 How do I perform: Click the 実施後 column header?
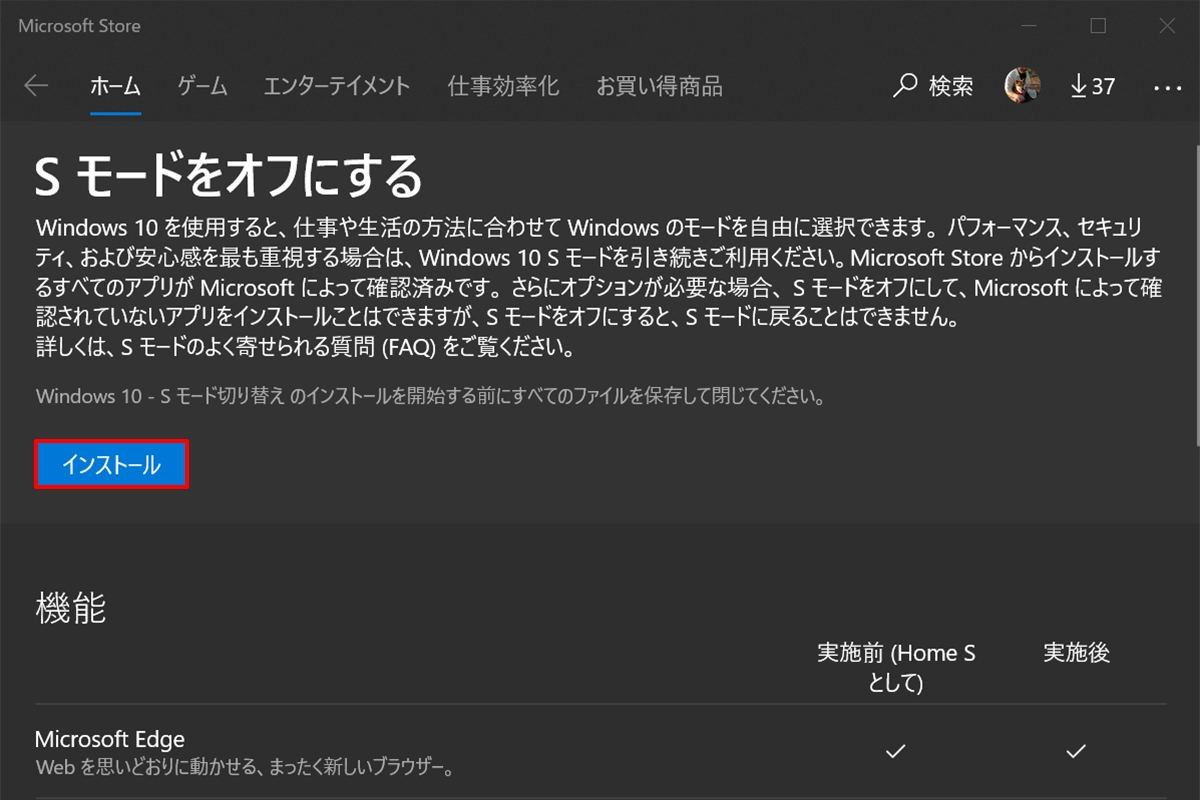click(x=1077, y=653)
